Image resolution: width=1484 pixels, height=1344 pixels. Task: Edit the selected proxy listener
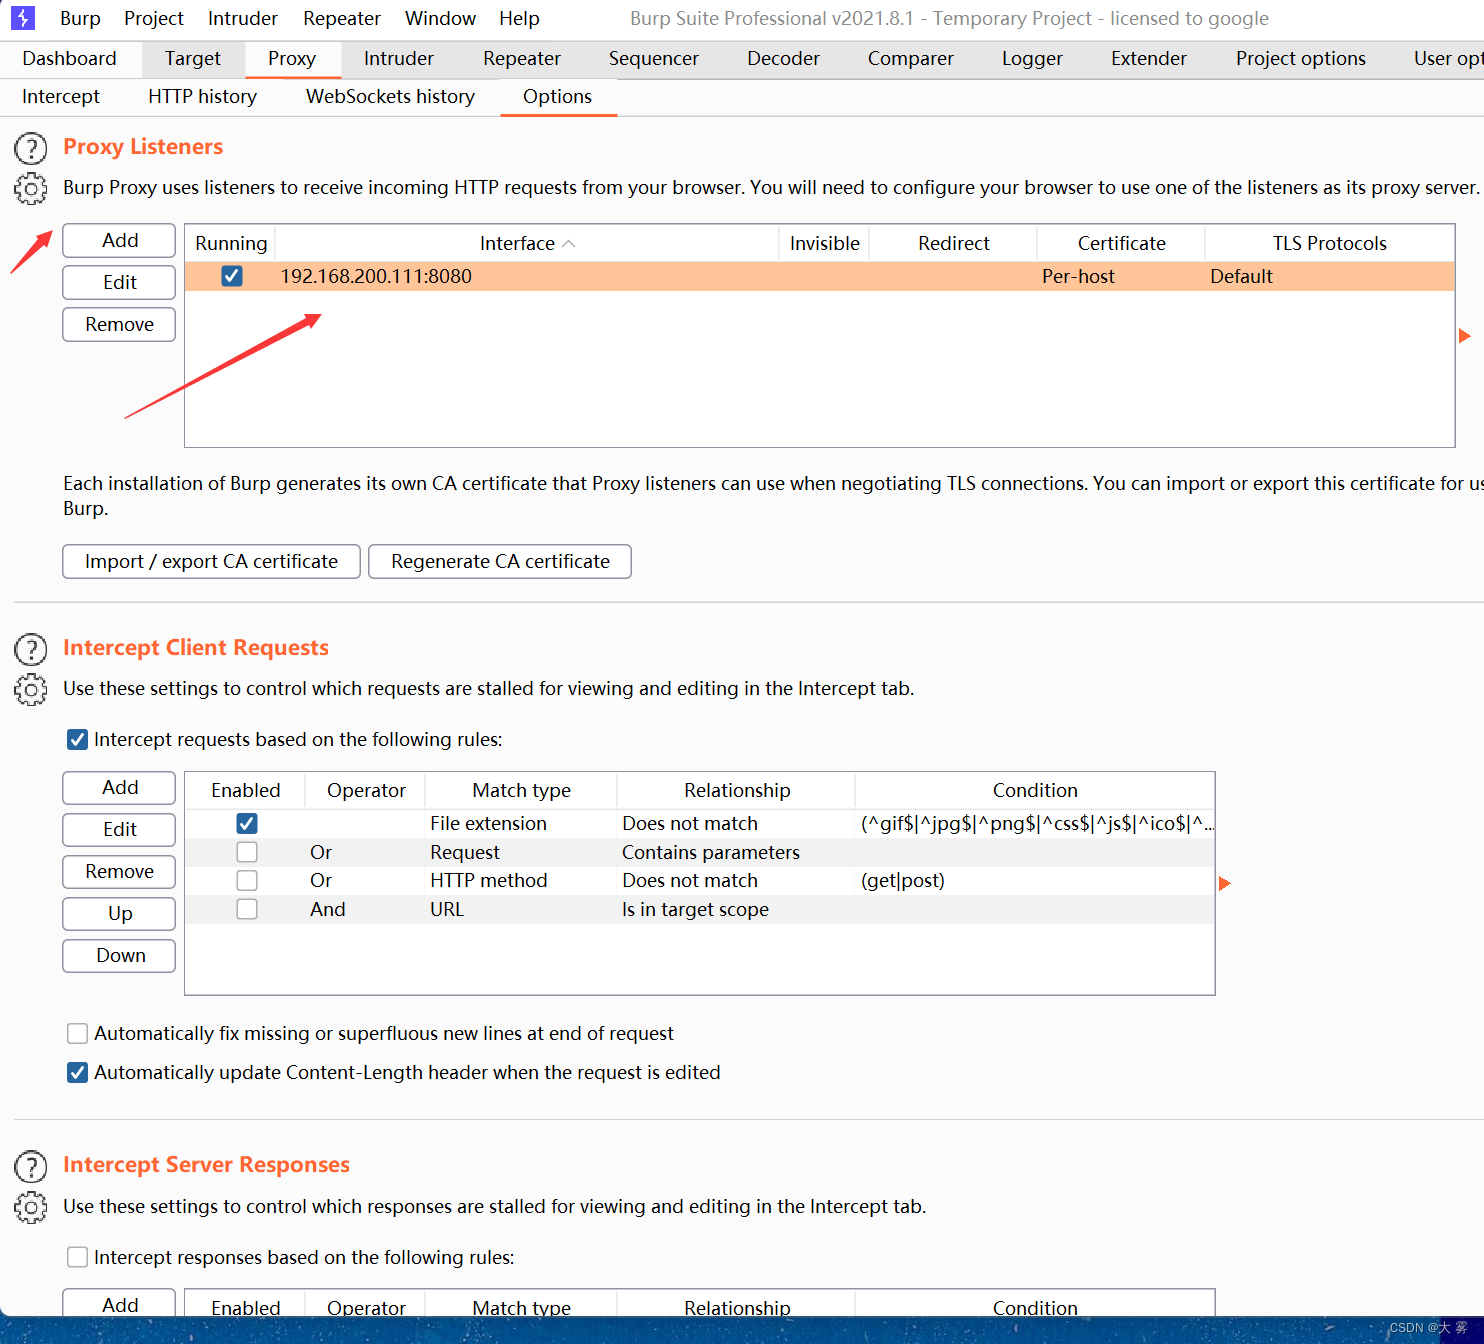119,282
